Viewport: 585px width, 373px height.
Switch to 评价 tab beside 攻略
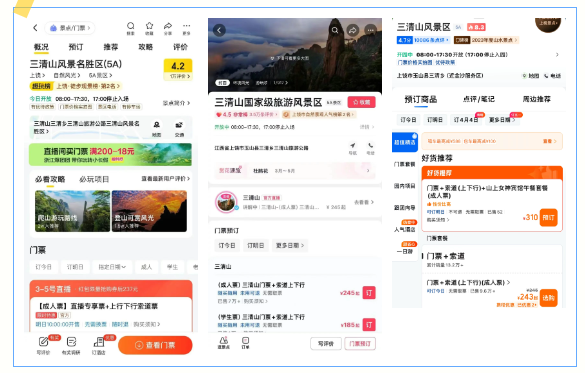coord(180,47)
